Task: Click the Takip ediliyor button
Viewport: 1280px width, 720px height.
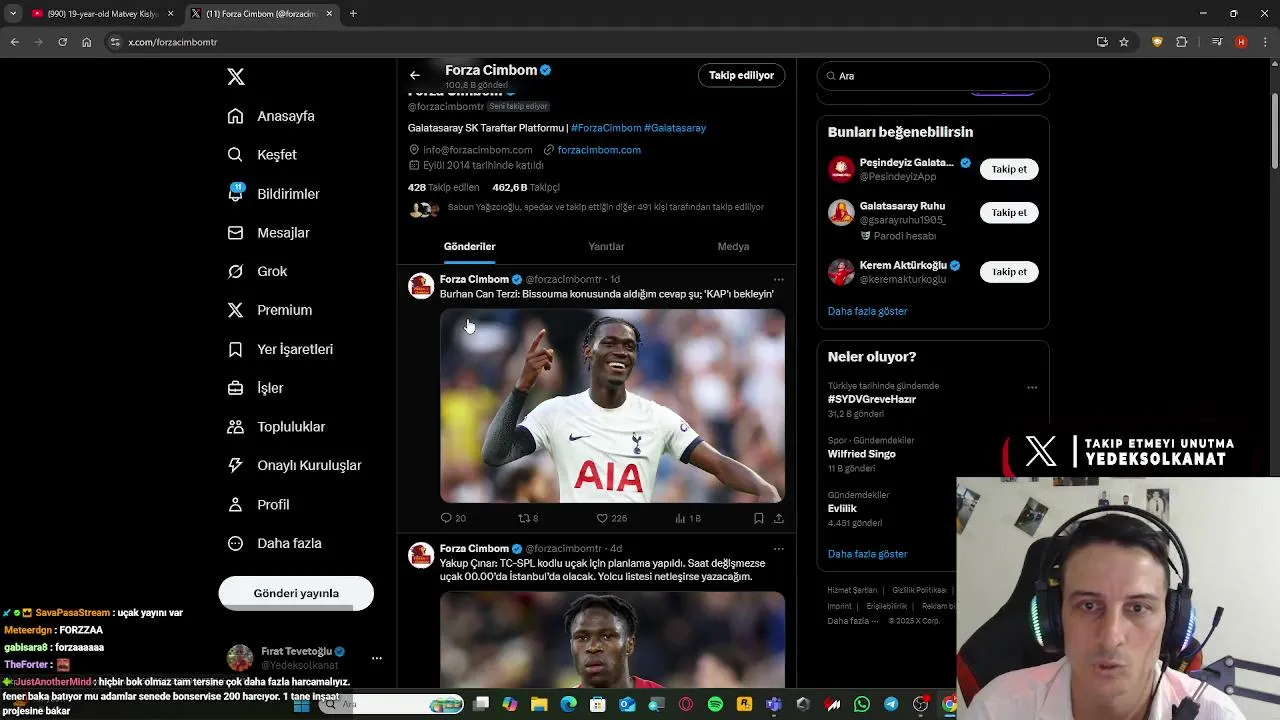Action: [x=741, y=75]
